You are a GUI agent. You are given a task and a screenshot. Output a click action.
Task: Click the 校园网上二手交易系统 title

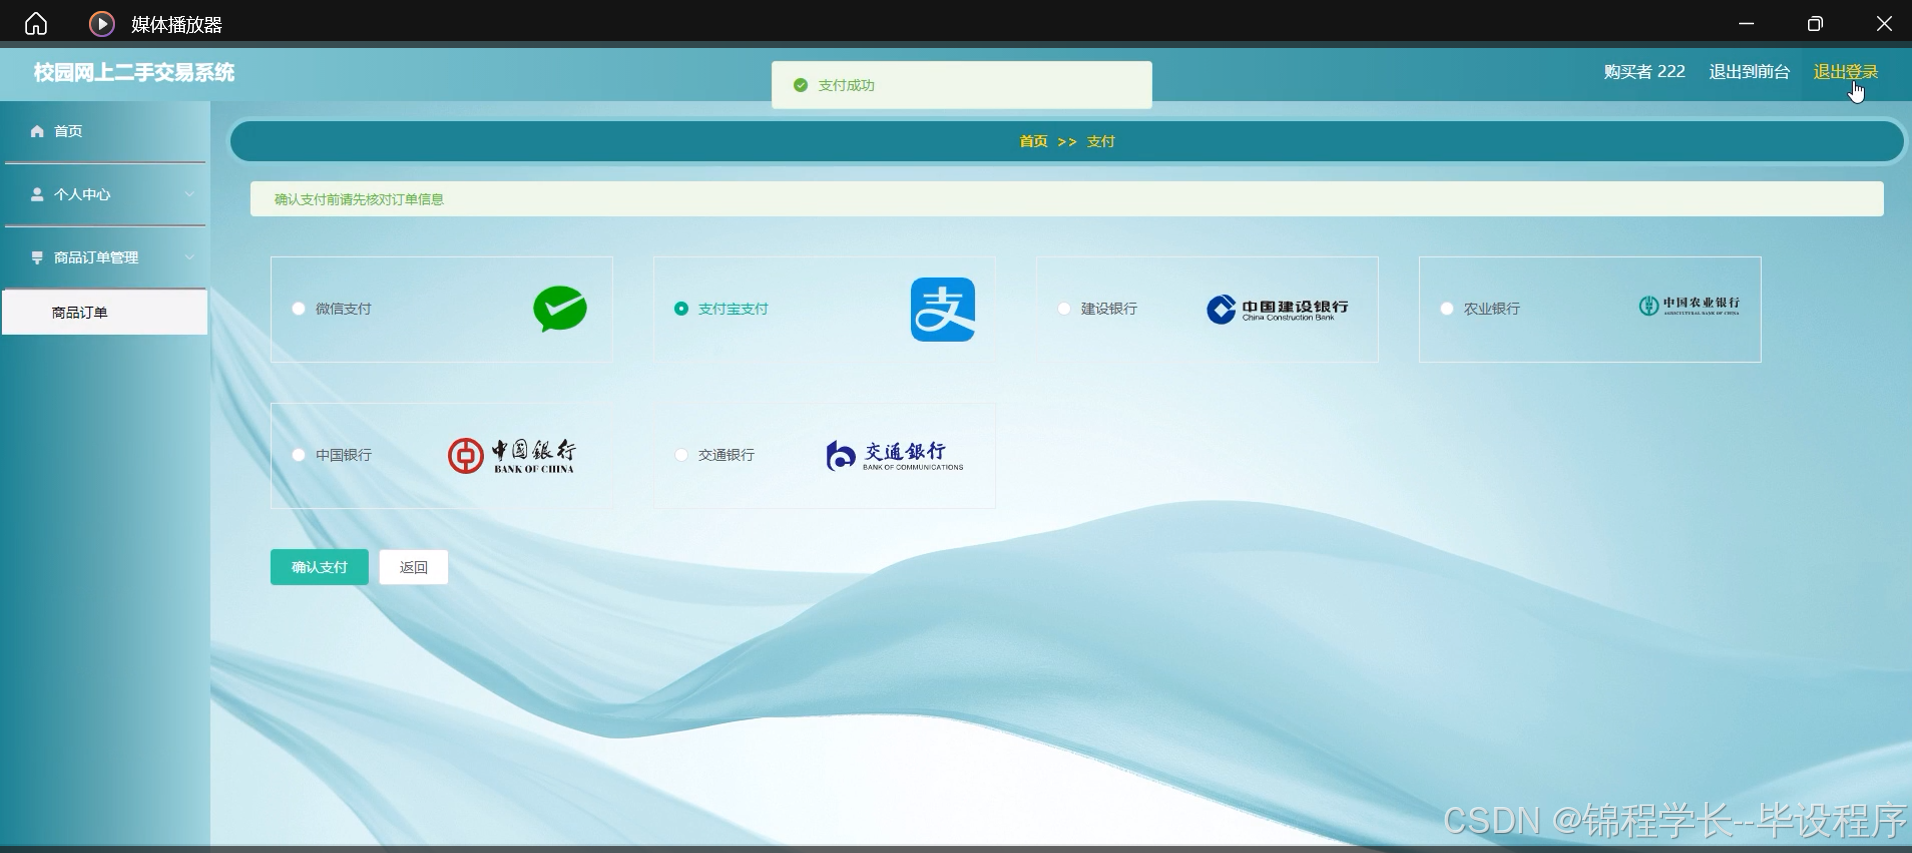point(134,72)
